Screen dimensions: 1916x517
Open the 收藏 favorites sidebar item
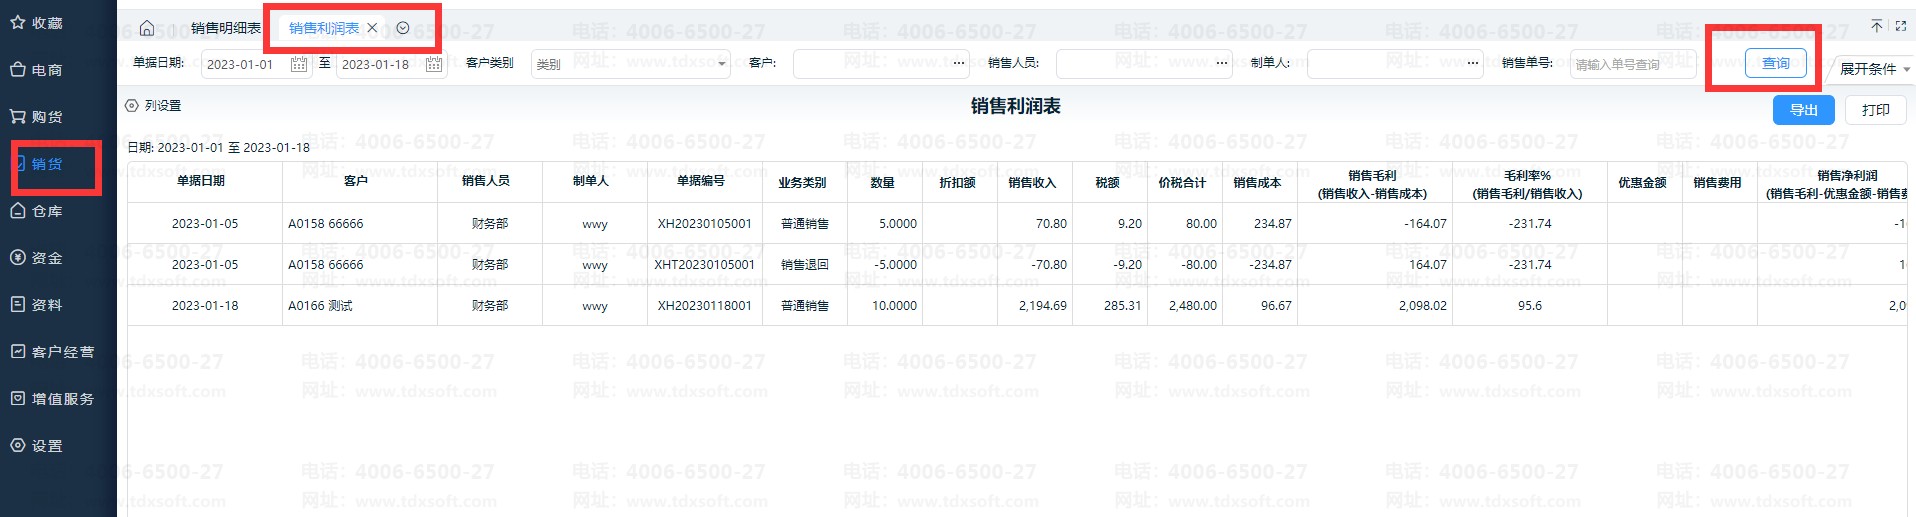coord(37,23)
